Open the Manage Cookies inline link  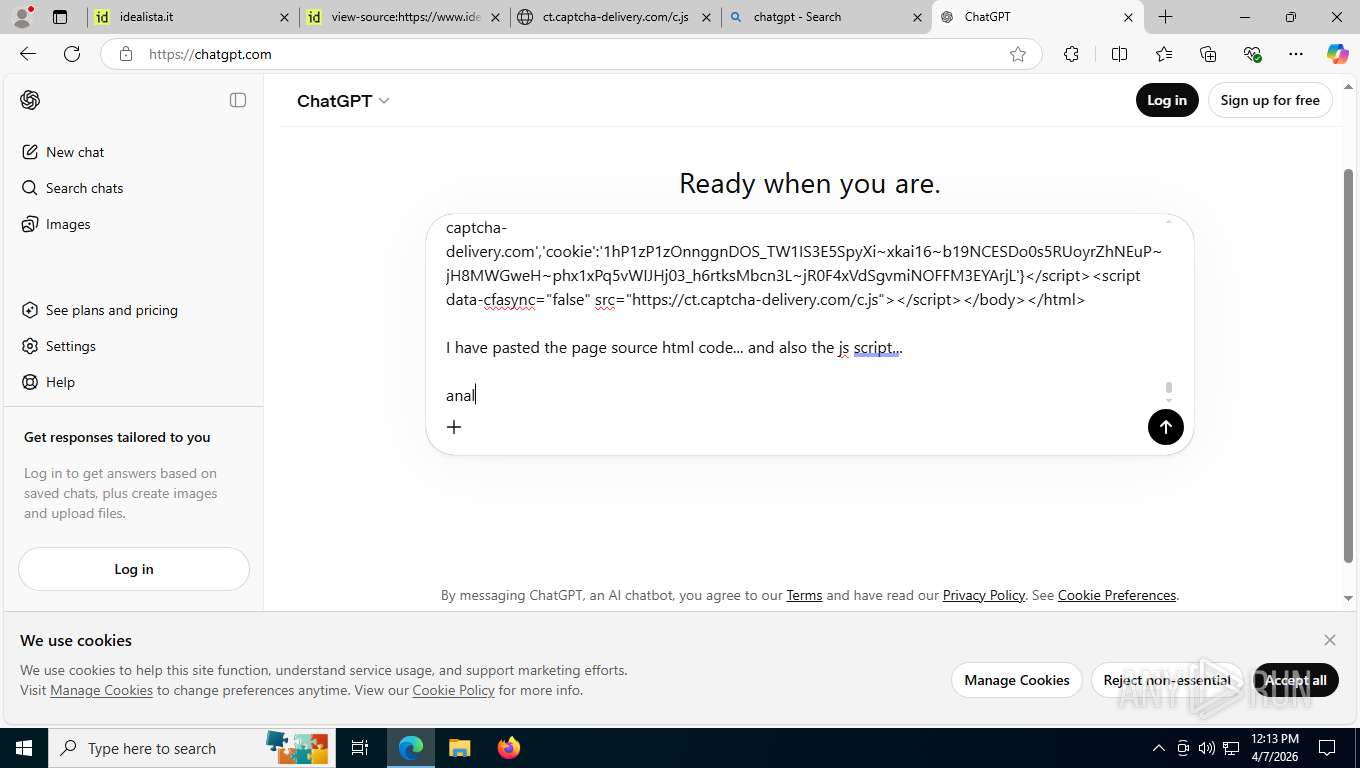pos(101,690)
